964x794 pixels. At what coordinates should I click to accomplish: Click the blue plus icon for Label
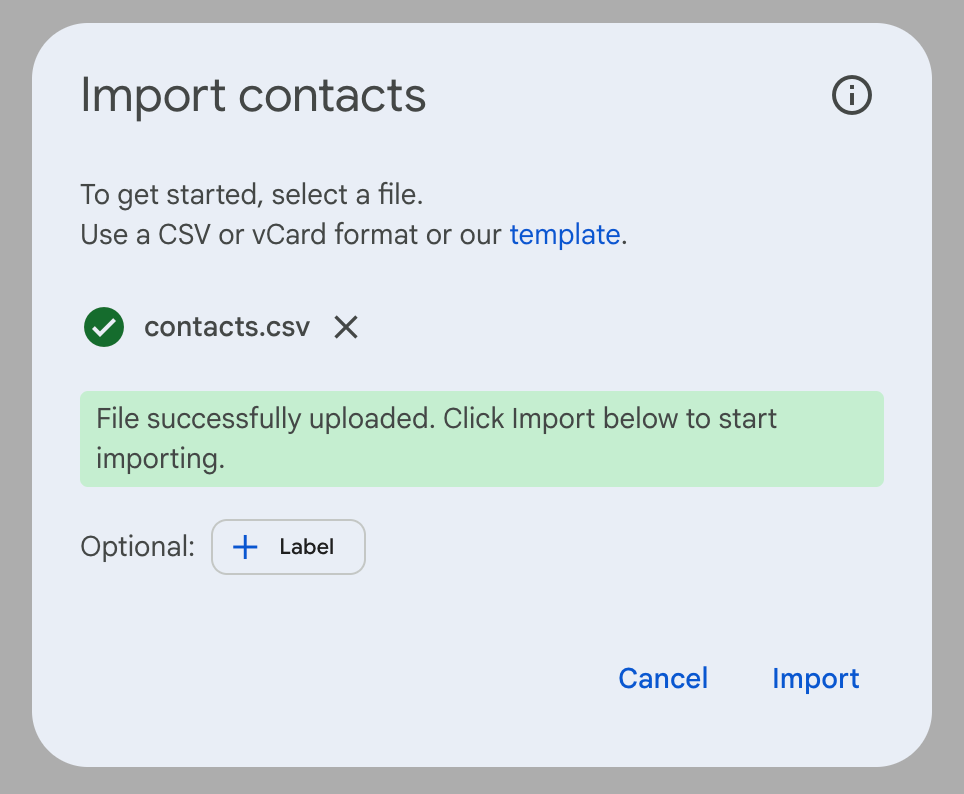[245, 547]
